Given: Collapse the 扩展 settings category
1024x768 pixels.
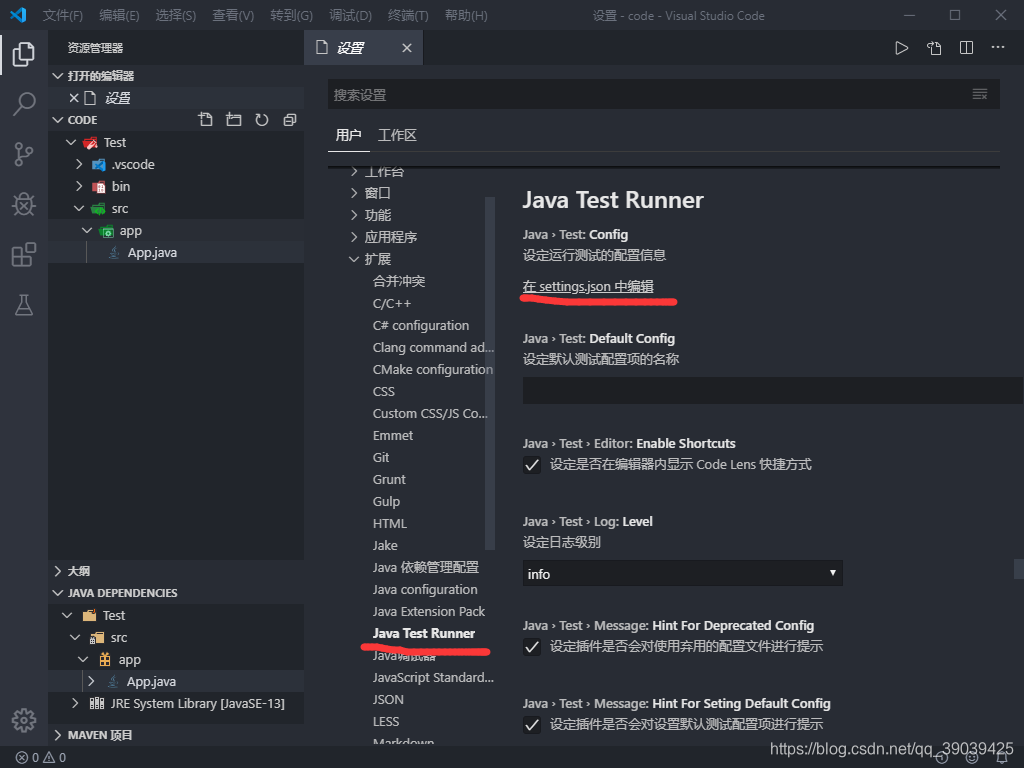Looking at the screenshot, I should coord(354,259).
